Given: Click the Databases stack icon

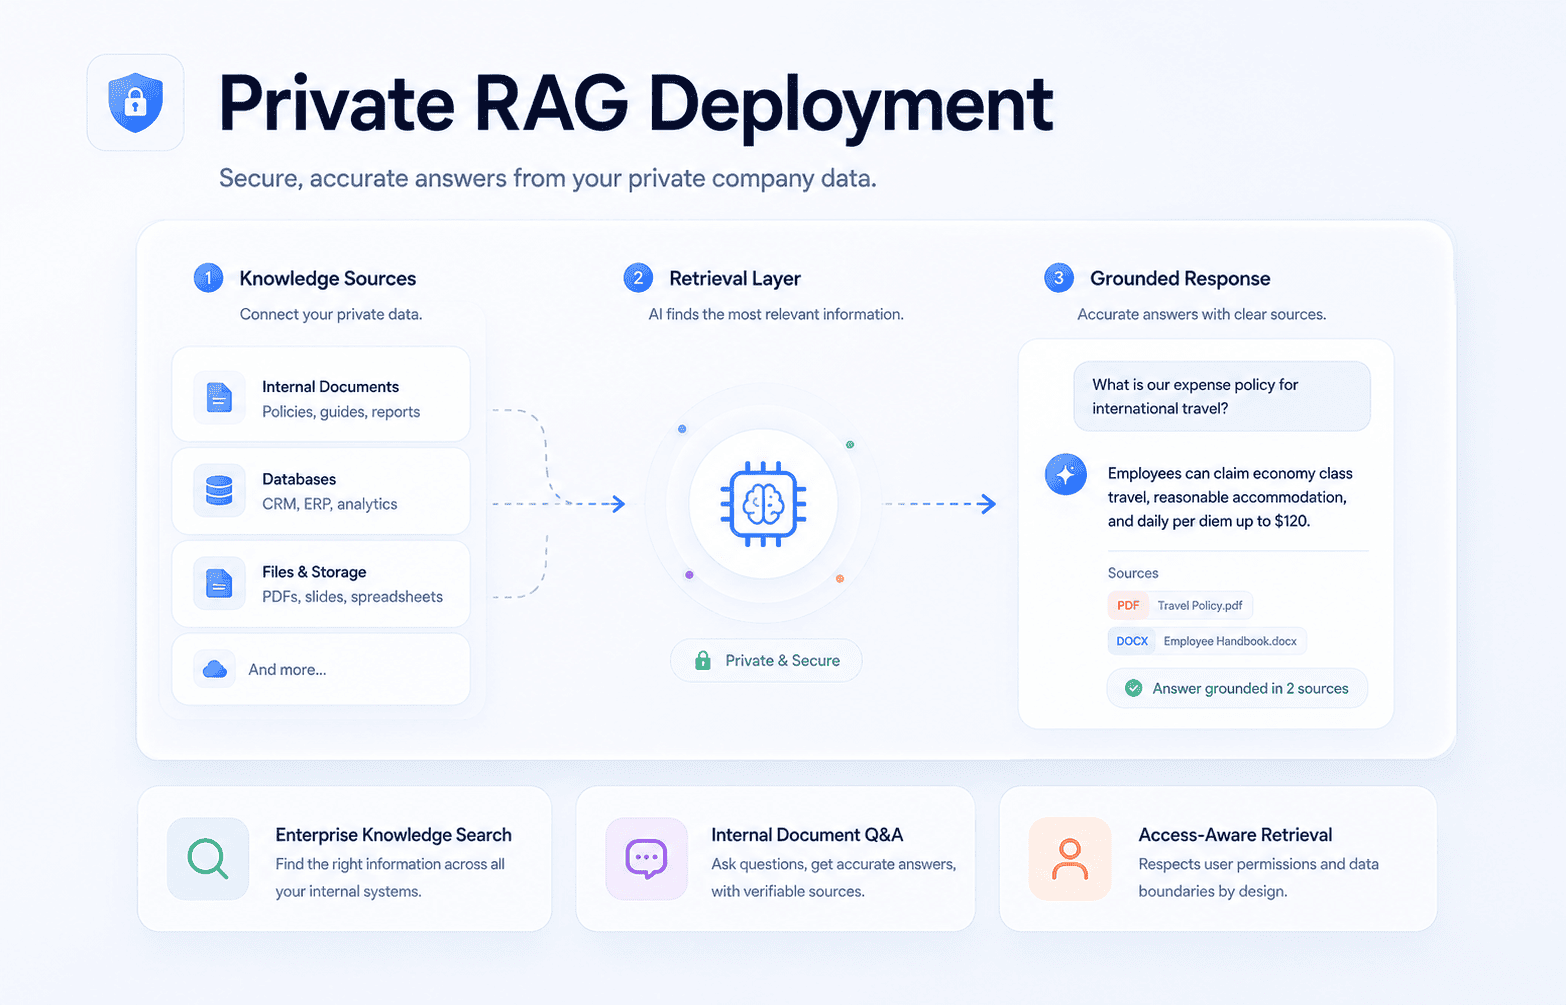Looking at the screenshot, I should (219, 490).
